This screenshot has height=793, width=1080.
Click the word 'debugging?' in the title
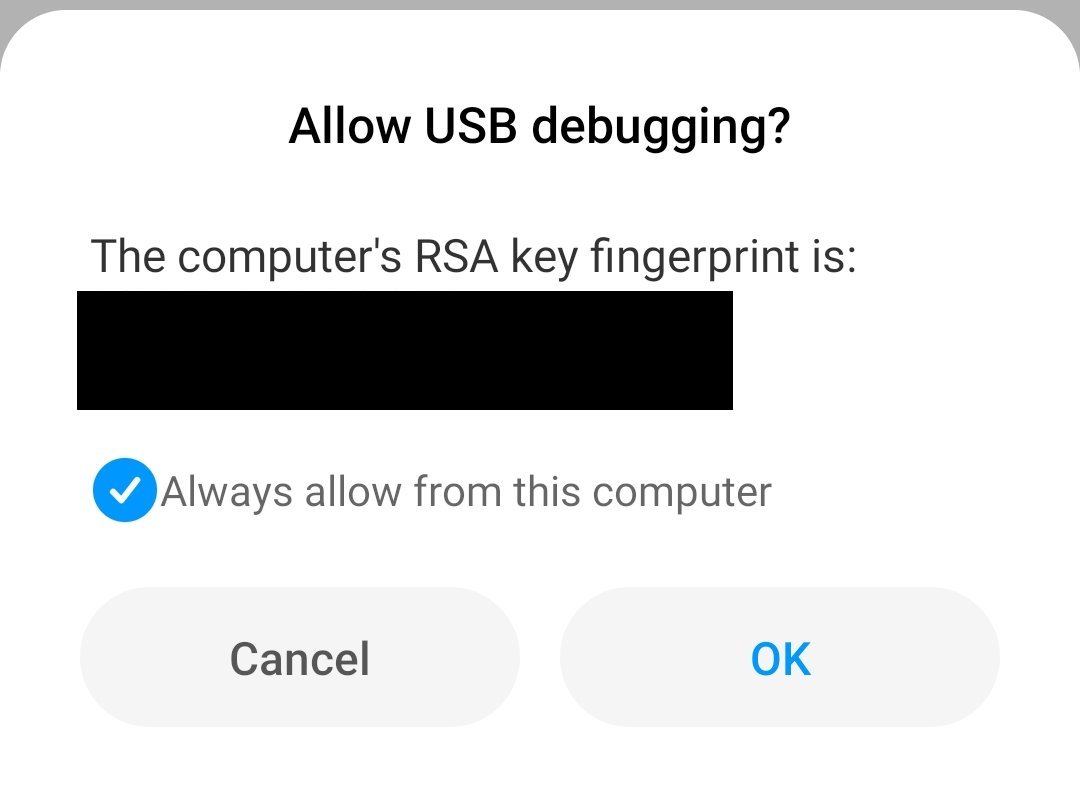661,127
